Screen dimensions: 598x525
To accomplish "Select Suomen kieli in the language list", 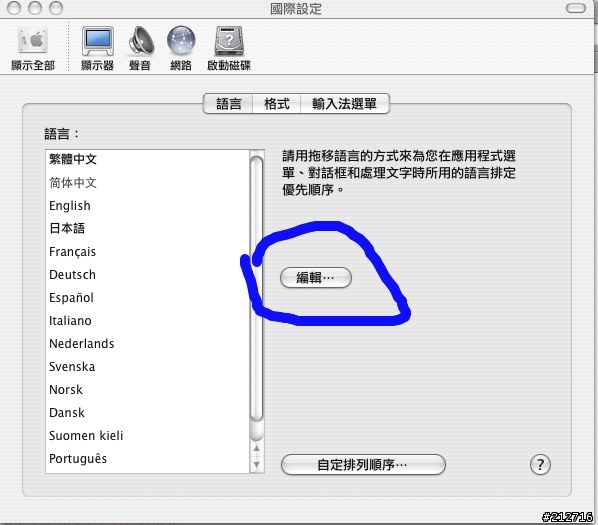I will coord(147,435).
